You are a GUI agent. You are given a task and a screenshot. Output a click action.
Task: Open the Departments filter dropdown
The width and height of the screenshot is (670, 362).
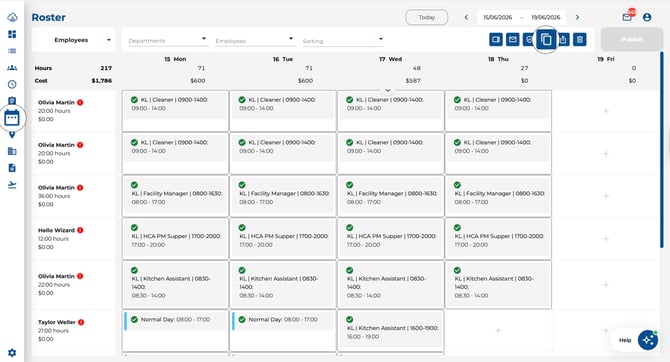(168, 41)
